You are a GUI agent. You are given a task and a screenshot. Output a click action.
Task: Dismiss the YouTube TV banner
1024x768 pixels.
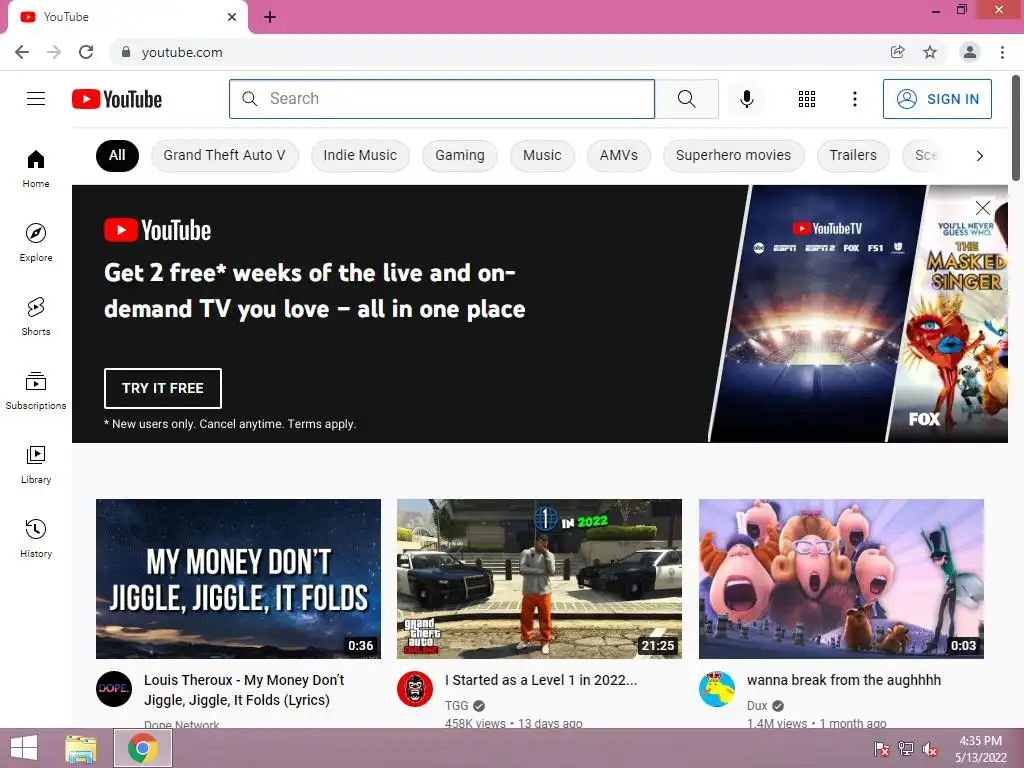tap(982, 208)
